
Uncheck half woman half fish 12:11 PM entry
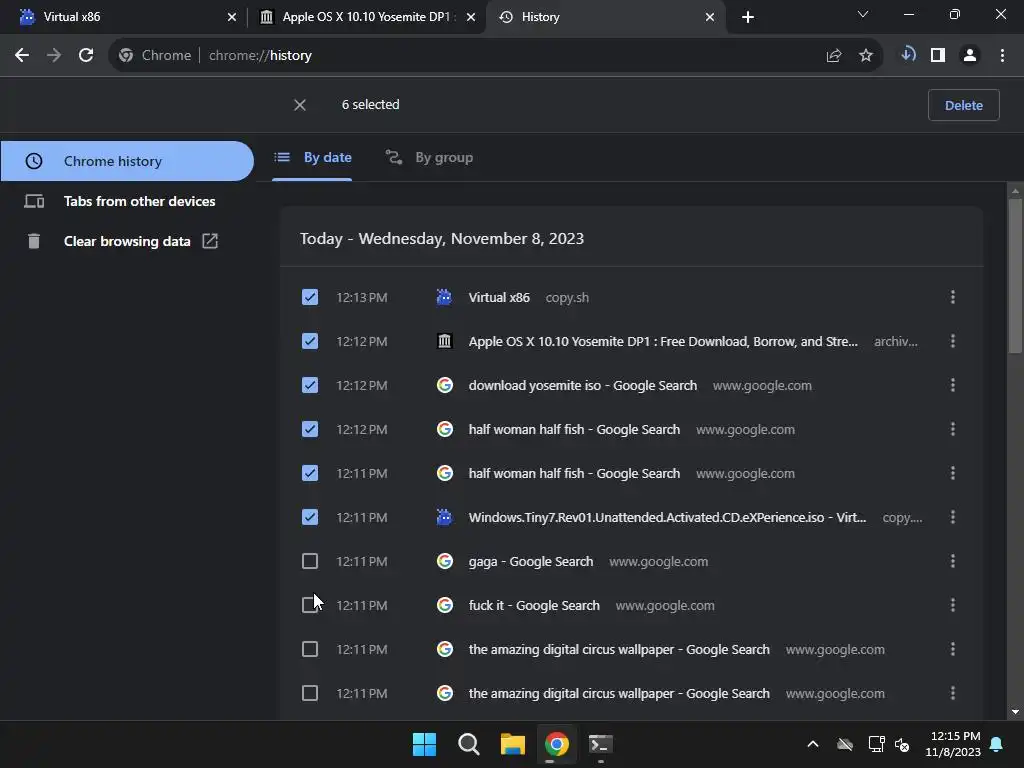coord(310,473)
